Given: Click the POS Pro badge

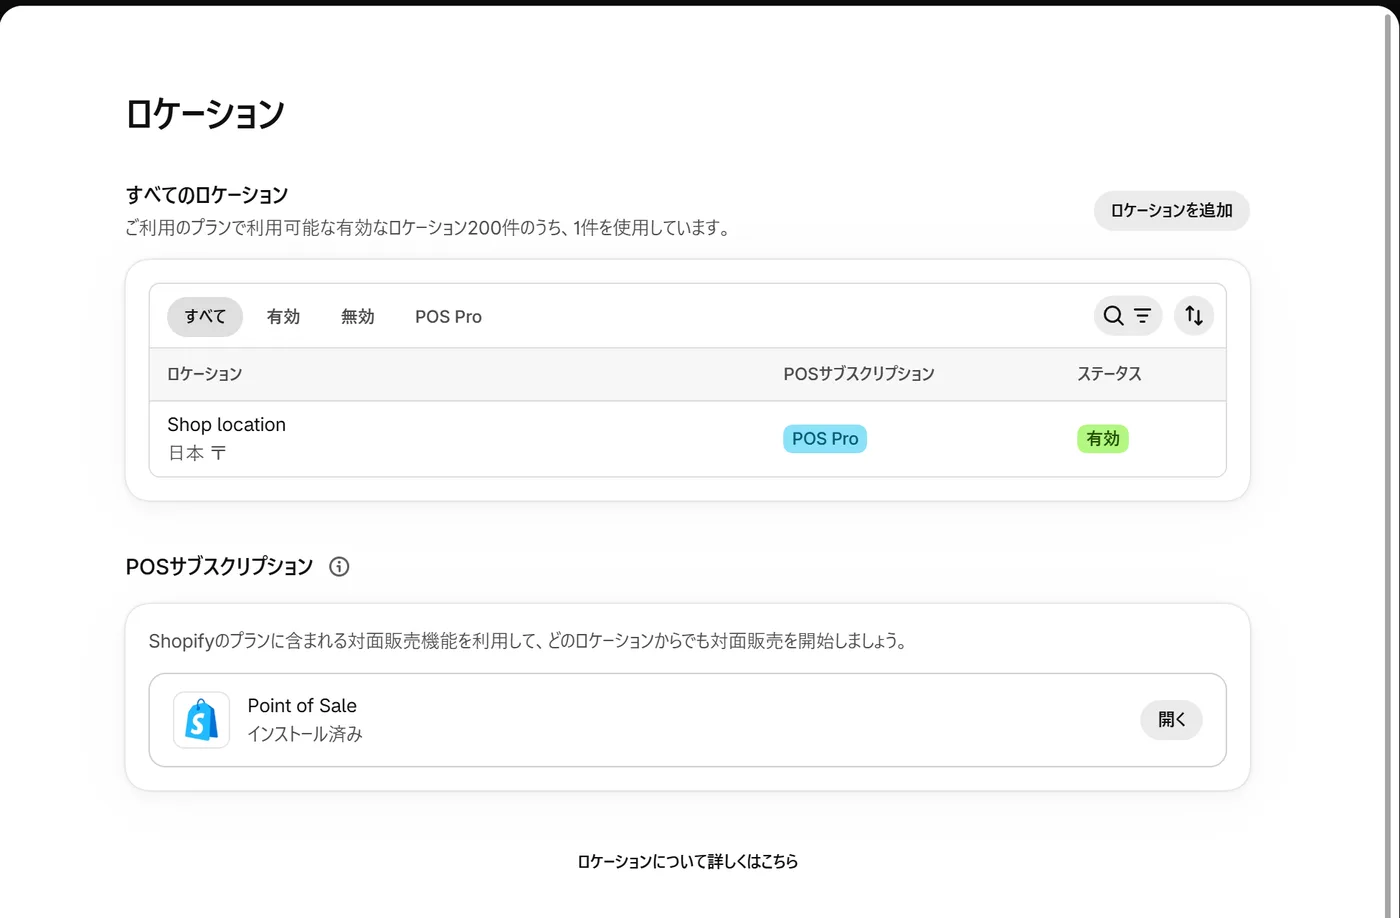Looking at the screenshot, I should pos(825,439).
